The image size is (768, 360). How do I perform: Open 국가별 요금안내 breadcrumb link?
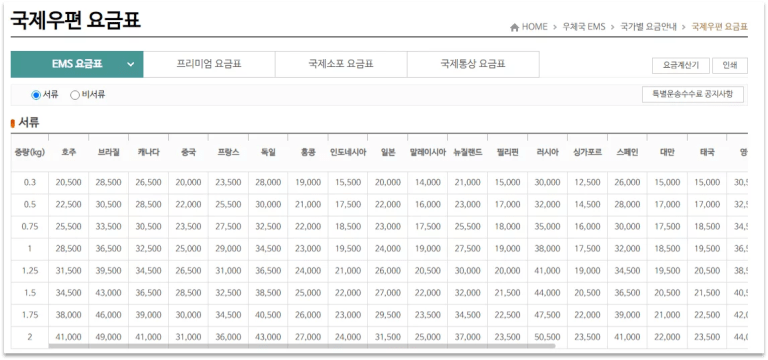(648, 27)
